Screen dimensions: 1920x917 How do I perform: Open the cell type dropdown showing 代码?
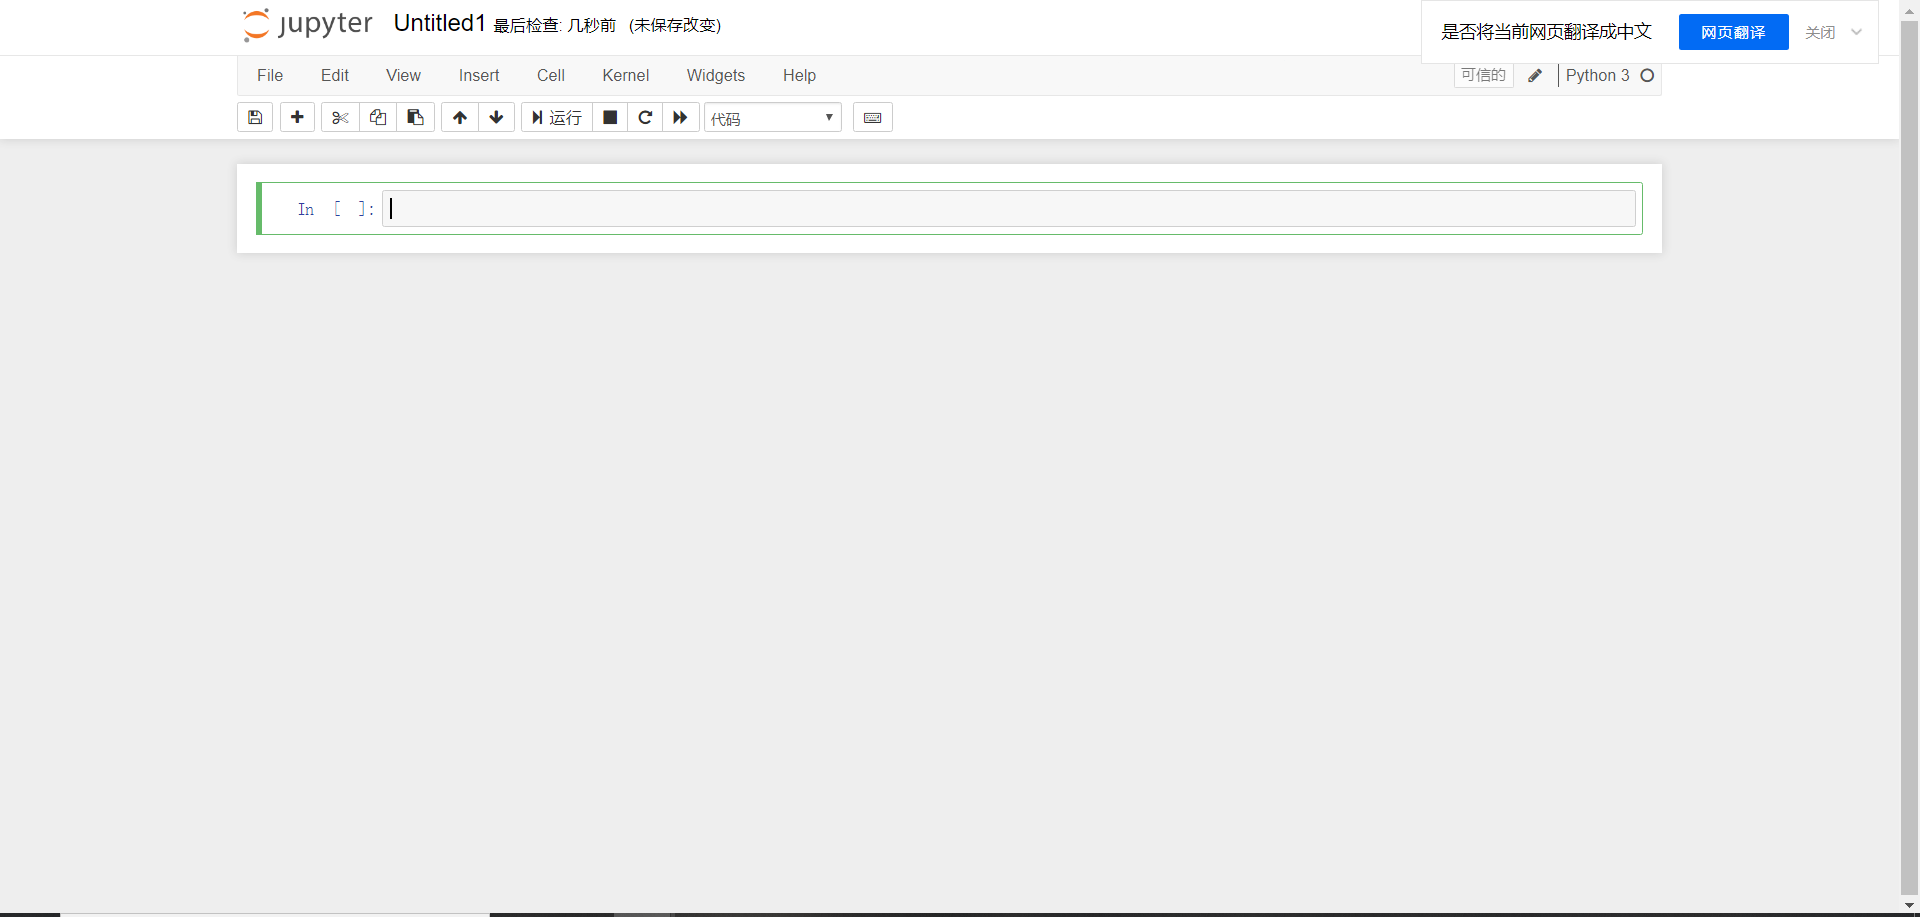pos(773,118)
